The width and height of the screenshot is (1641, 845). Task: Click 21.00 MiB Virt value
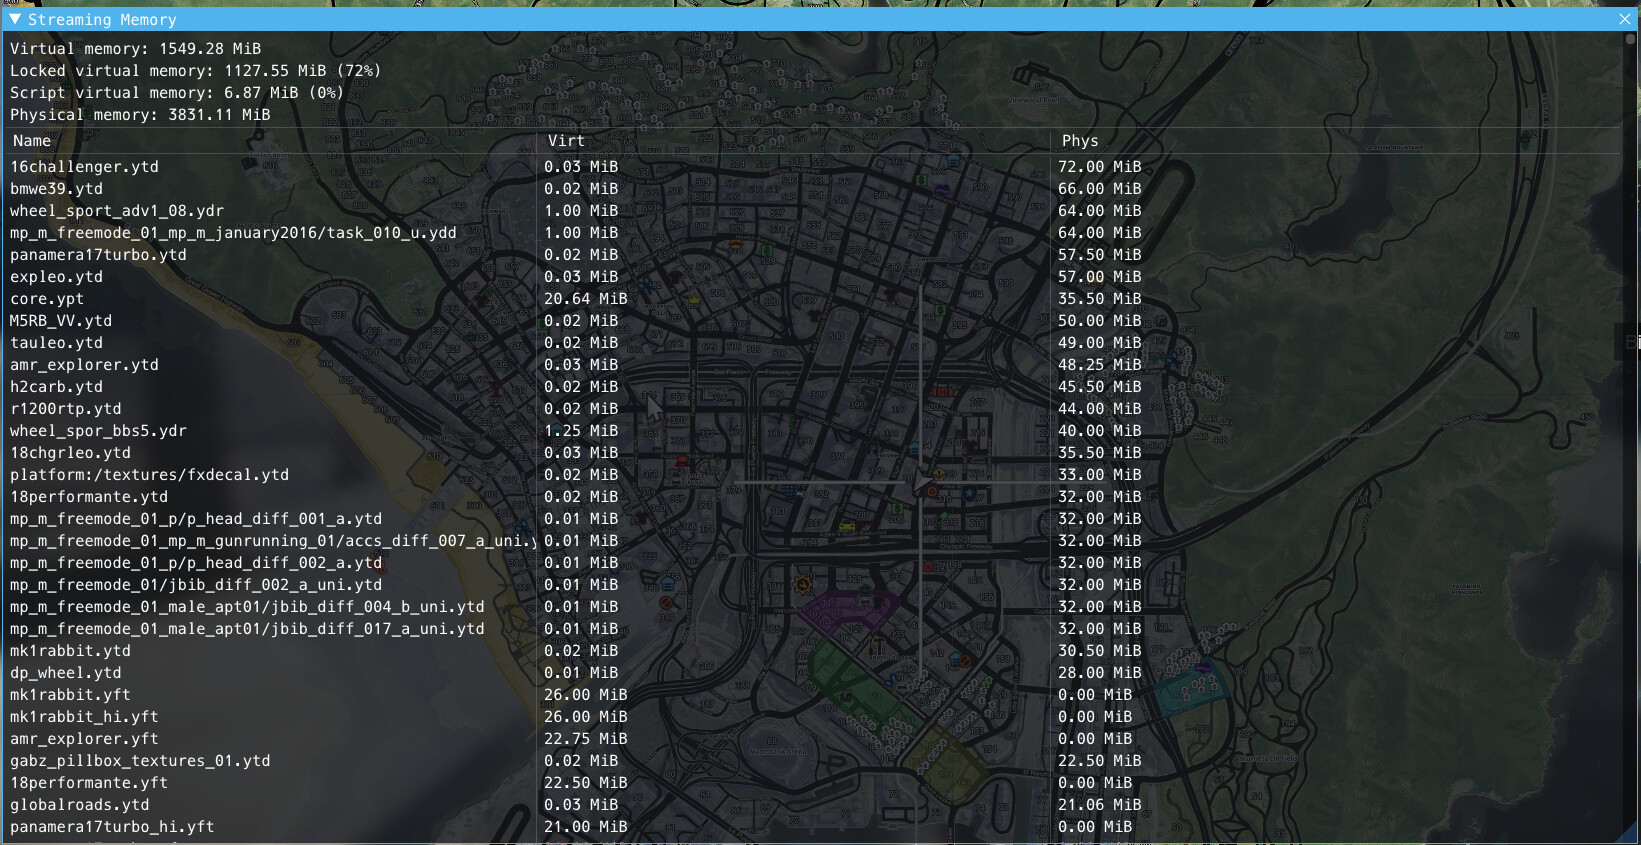[586, 827]
